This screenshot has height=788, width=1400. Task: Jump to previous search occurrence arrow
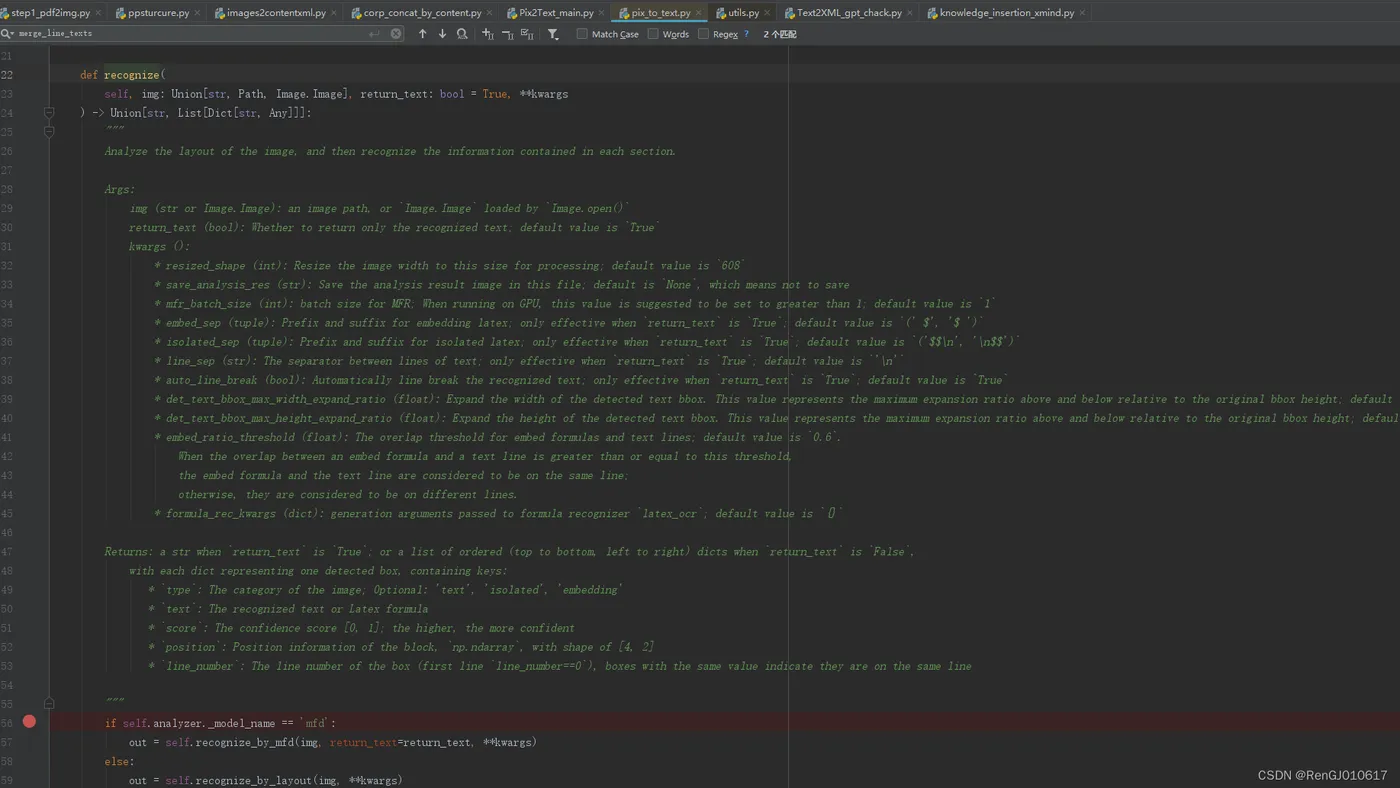(x=422, y=34)
